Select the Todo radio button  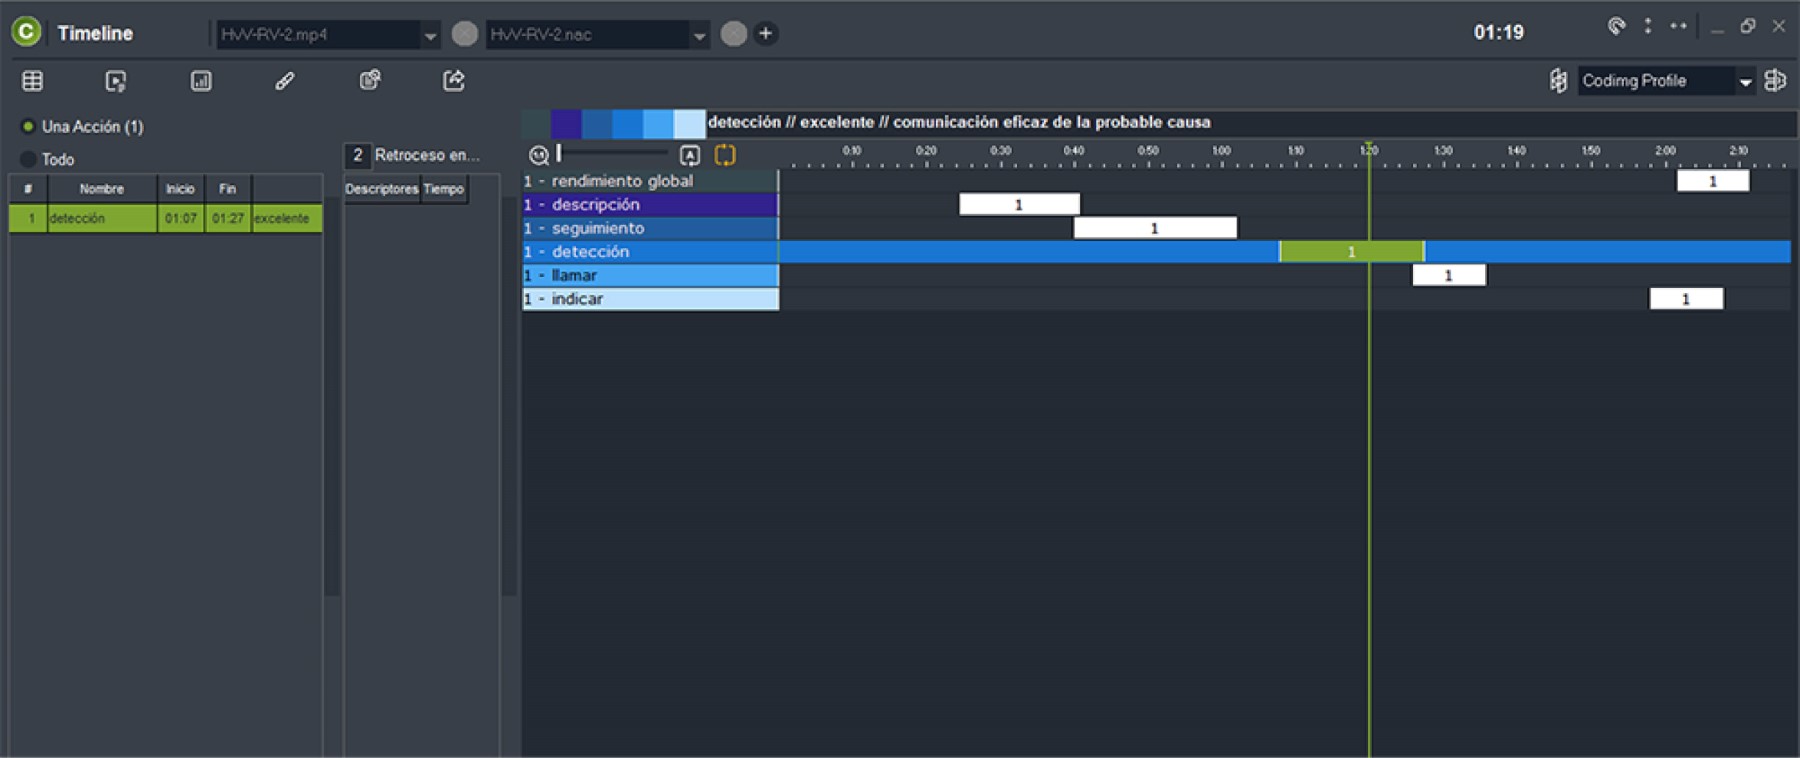click(28, 159)
